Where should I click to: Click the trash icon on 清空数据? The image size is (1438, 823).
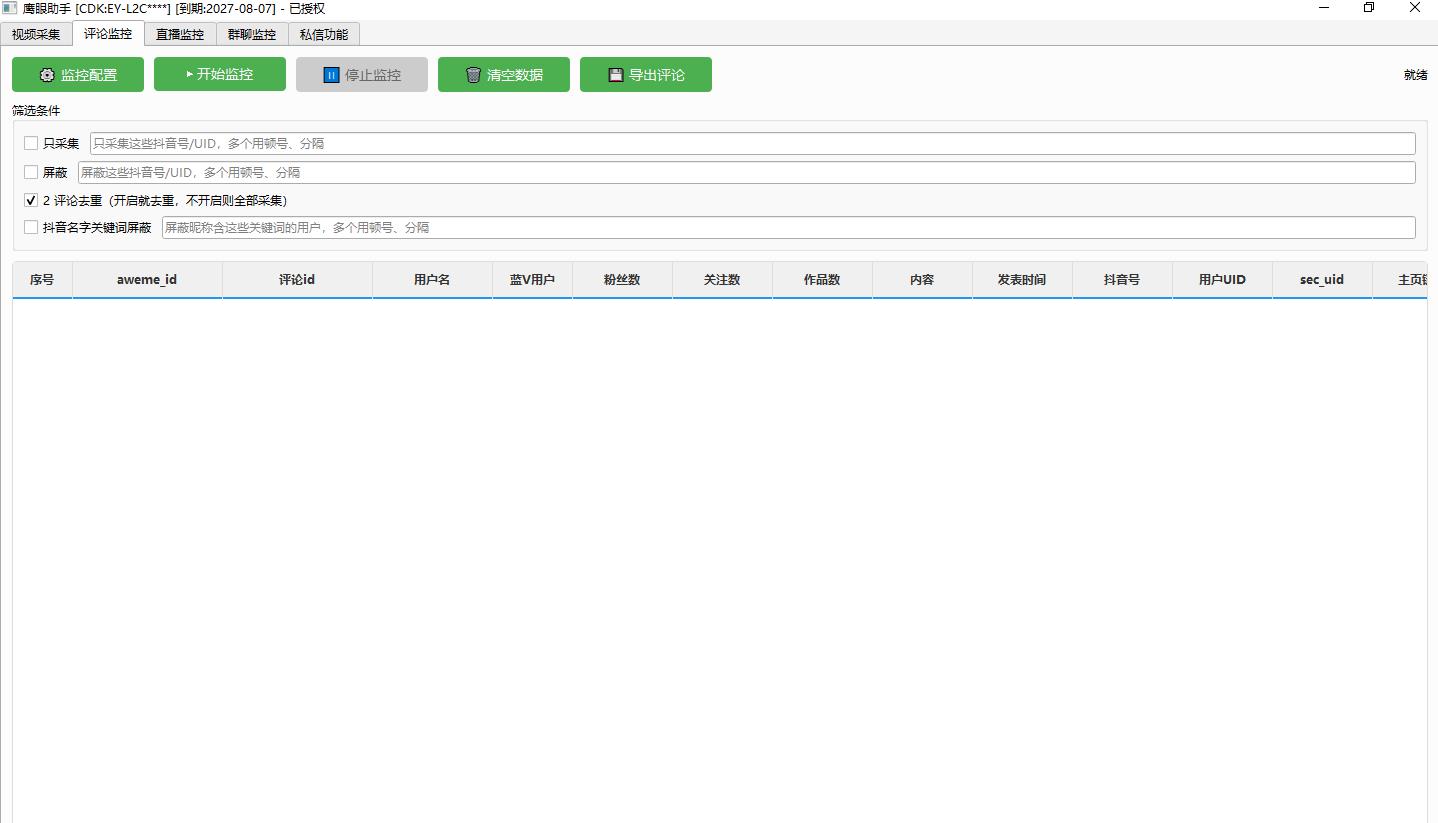click(473, 75)
